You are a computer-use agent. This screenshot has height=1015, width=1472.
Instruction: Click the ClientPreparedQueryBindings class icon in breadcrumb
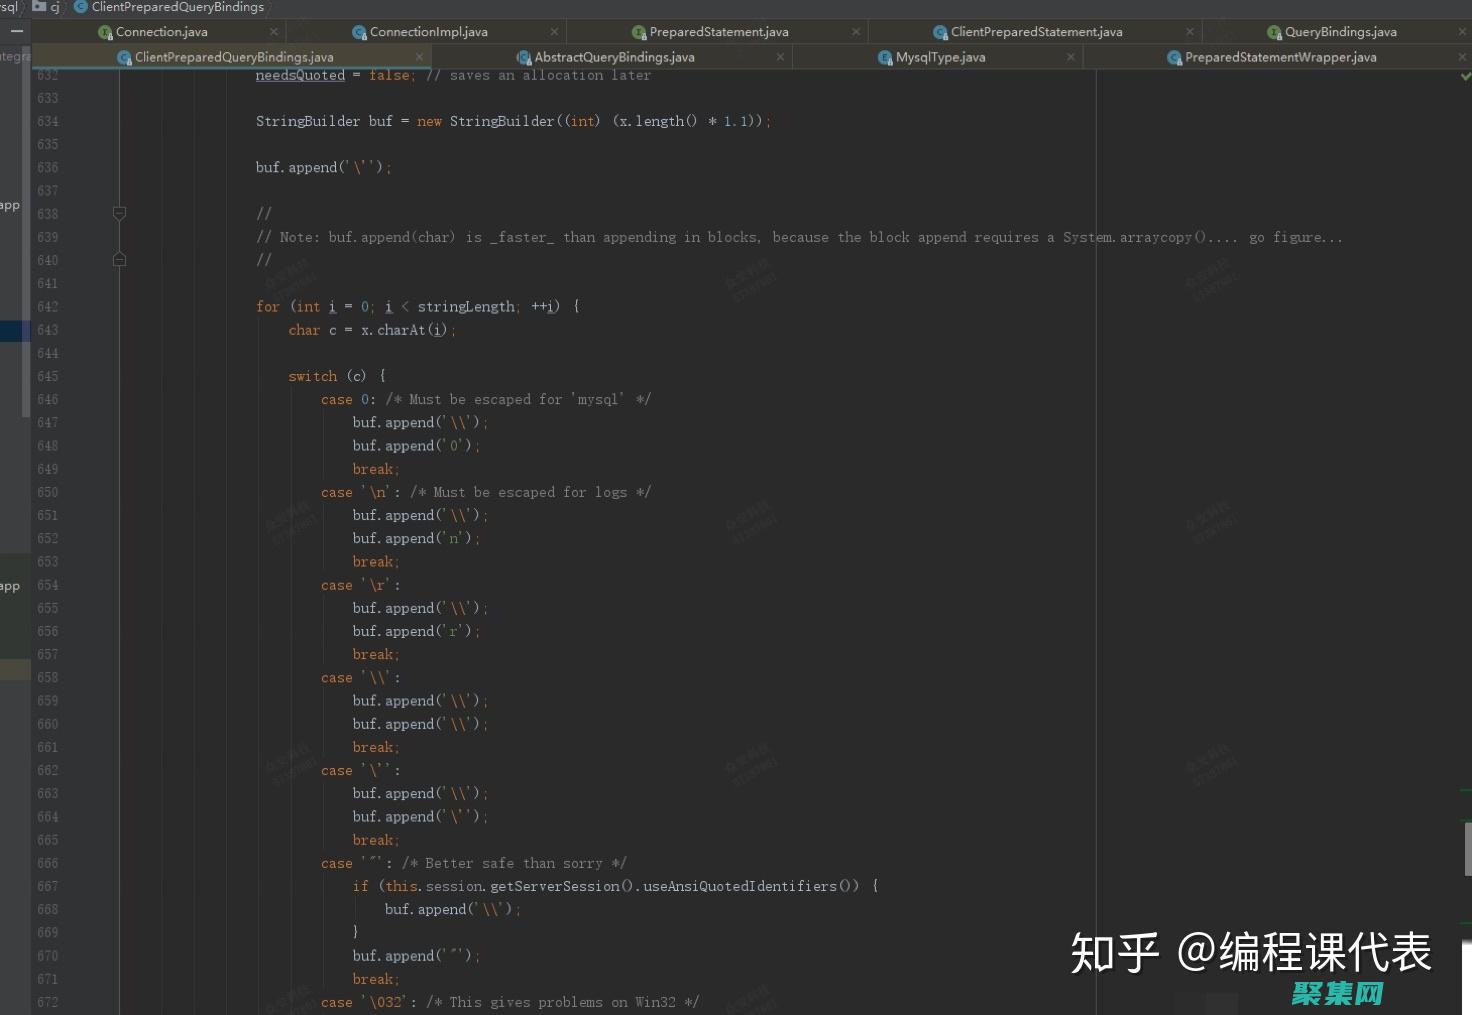[x=79, y=7]
